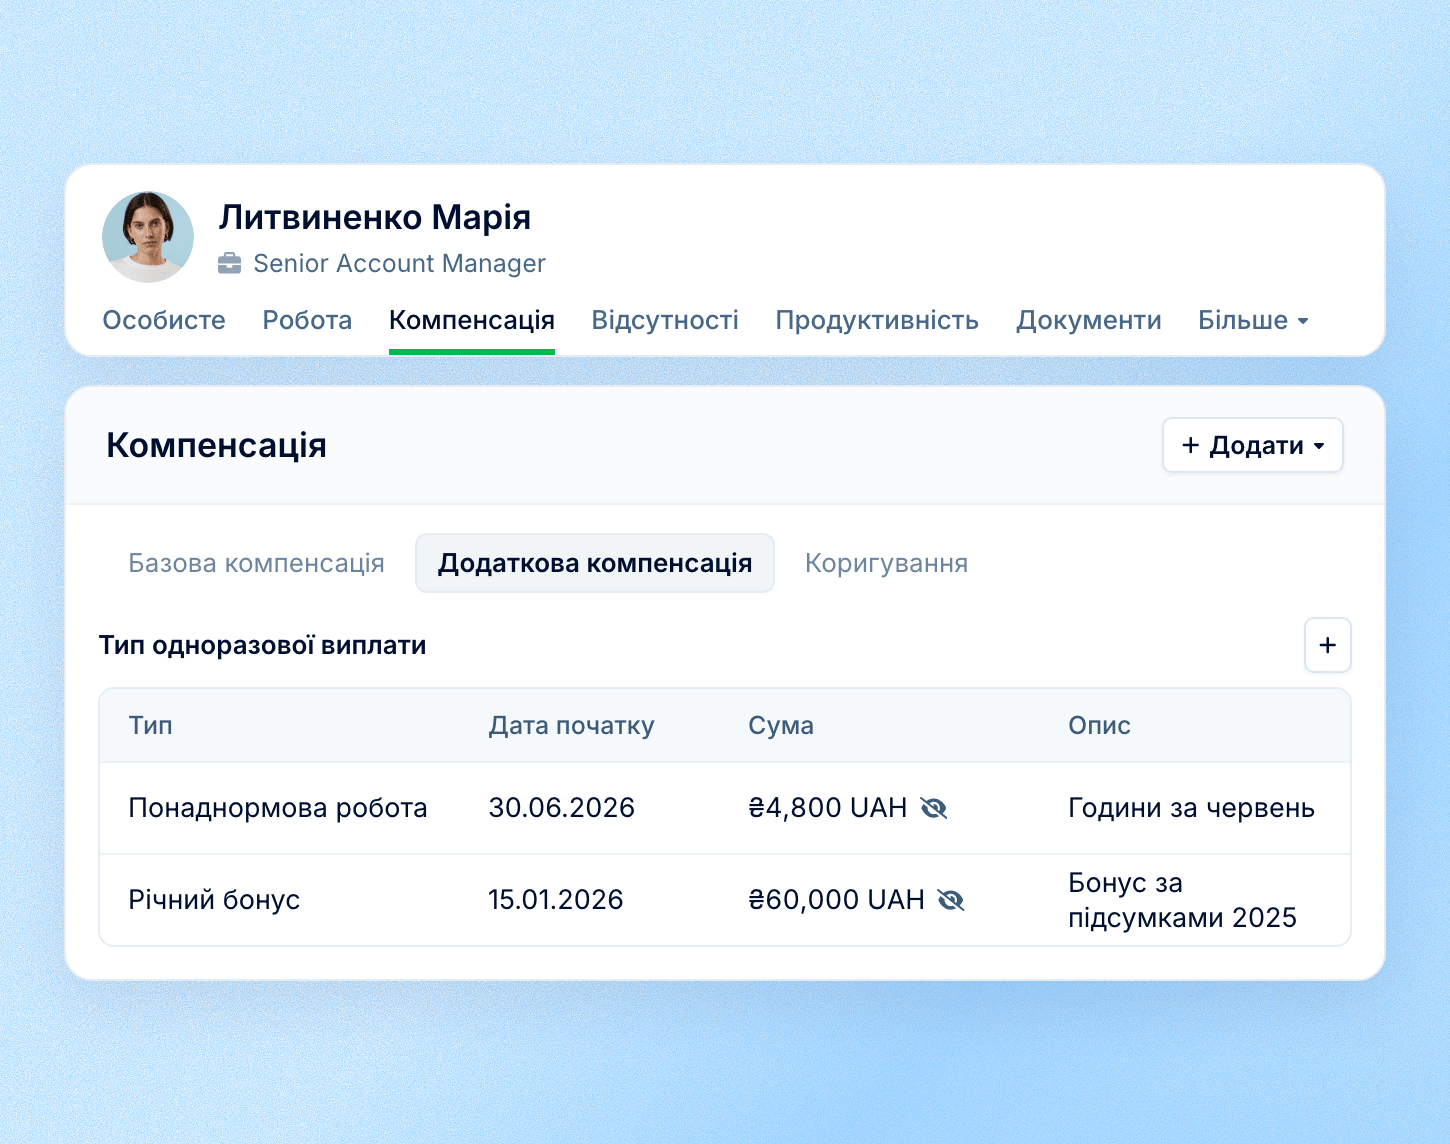Viewport: 1450px width, 1144px height.
Task: Select the Понаднормова робота row type
Action: click(x=278, y=808)
